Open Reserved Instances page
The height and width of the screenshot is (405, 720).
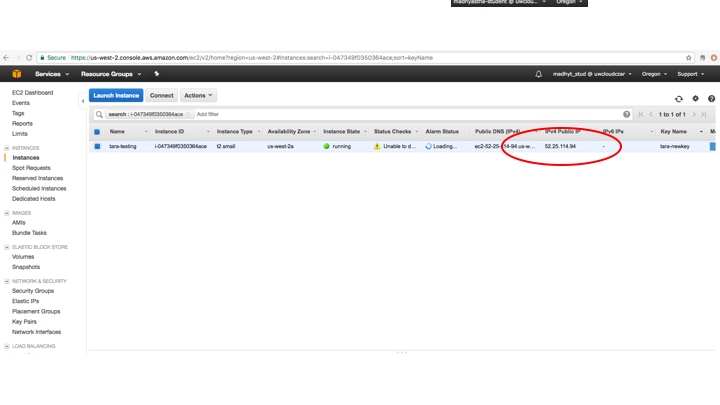tap(38, 178)
